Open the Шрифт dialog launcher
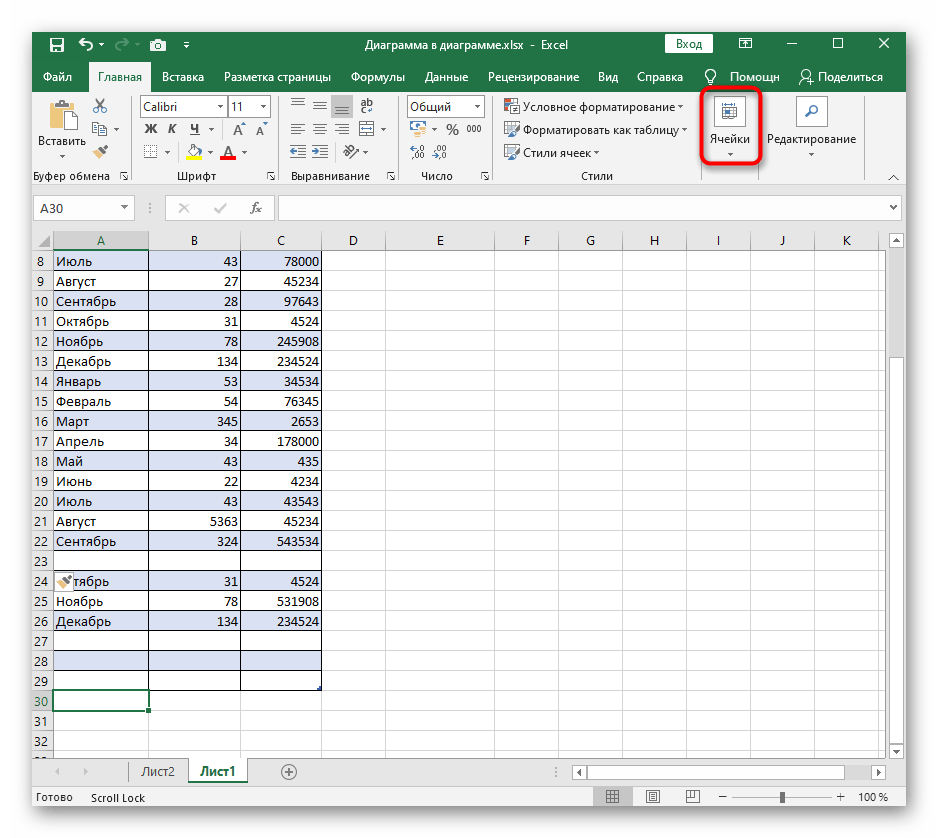The width and height of the screenshot is (938, 838). 270,176
